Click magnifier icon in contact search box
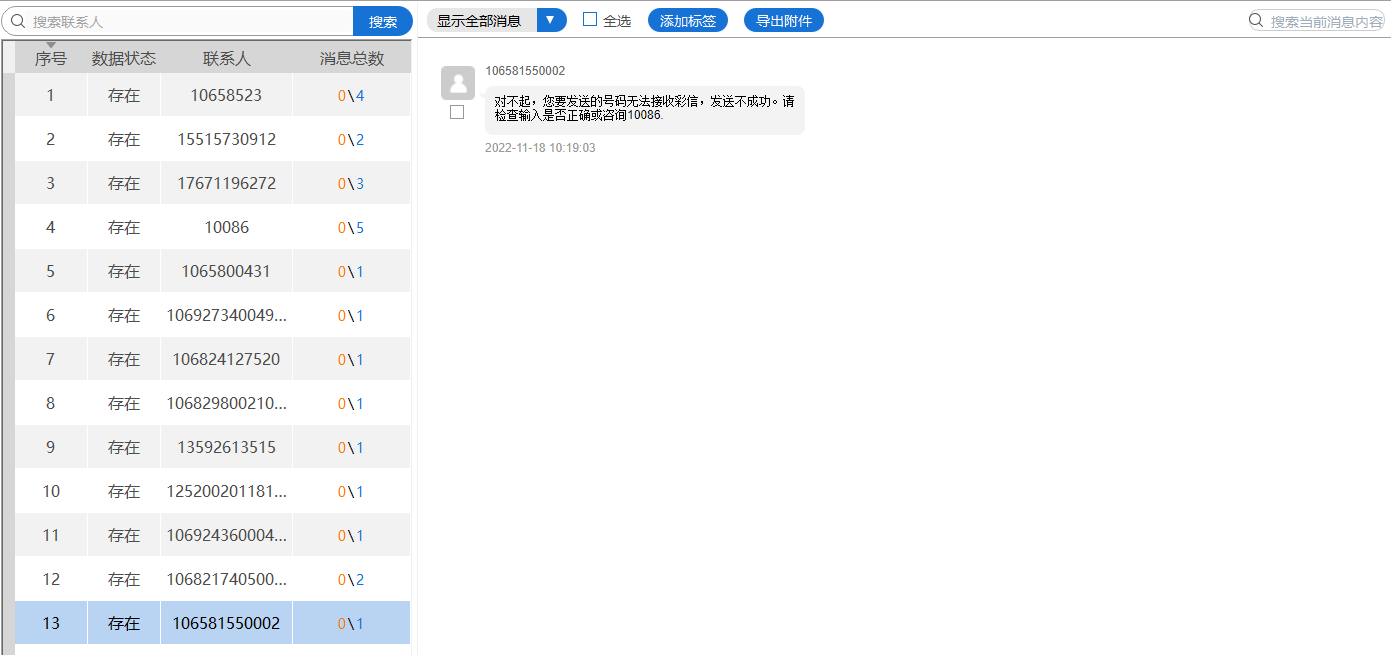 [x=17, y=21]
